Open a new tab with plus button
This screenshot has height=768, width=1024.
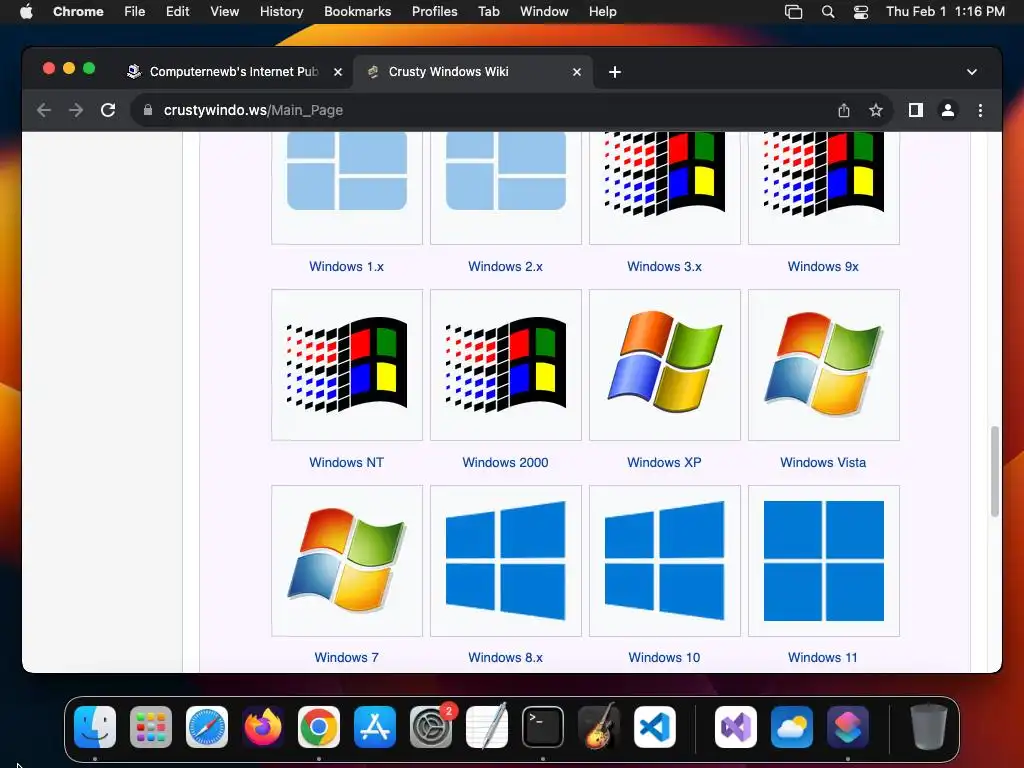pos(615,72)
